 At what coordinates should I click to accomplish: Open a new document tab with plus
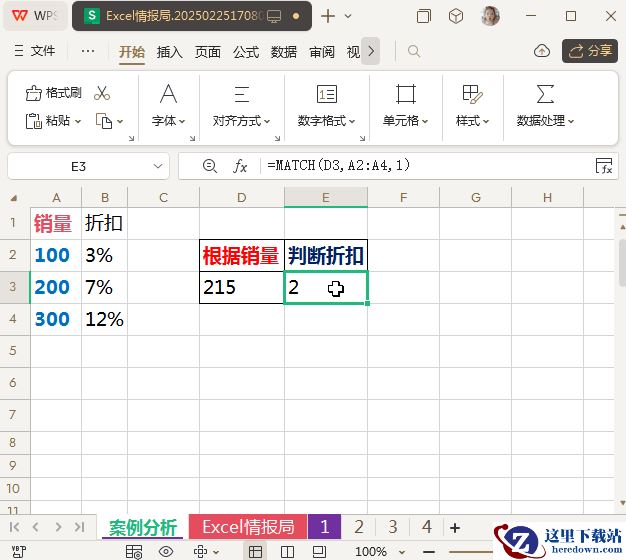pos(328,16)
